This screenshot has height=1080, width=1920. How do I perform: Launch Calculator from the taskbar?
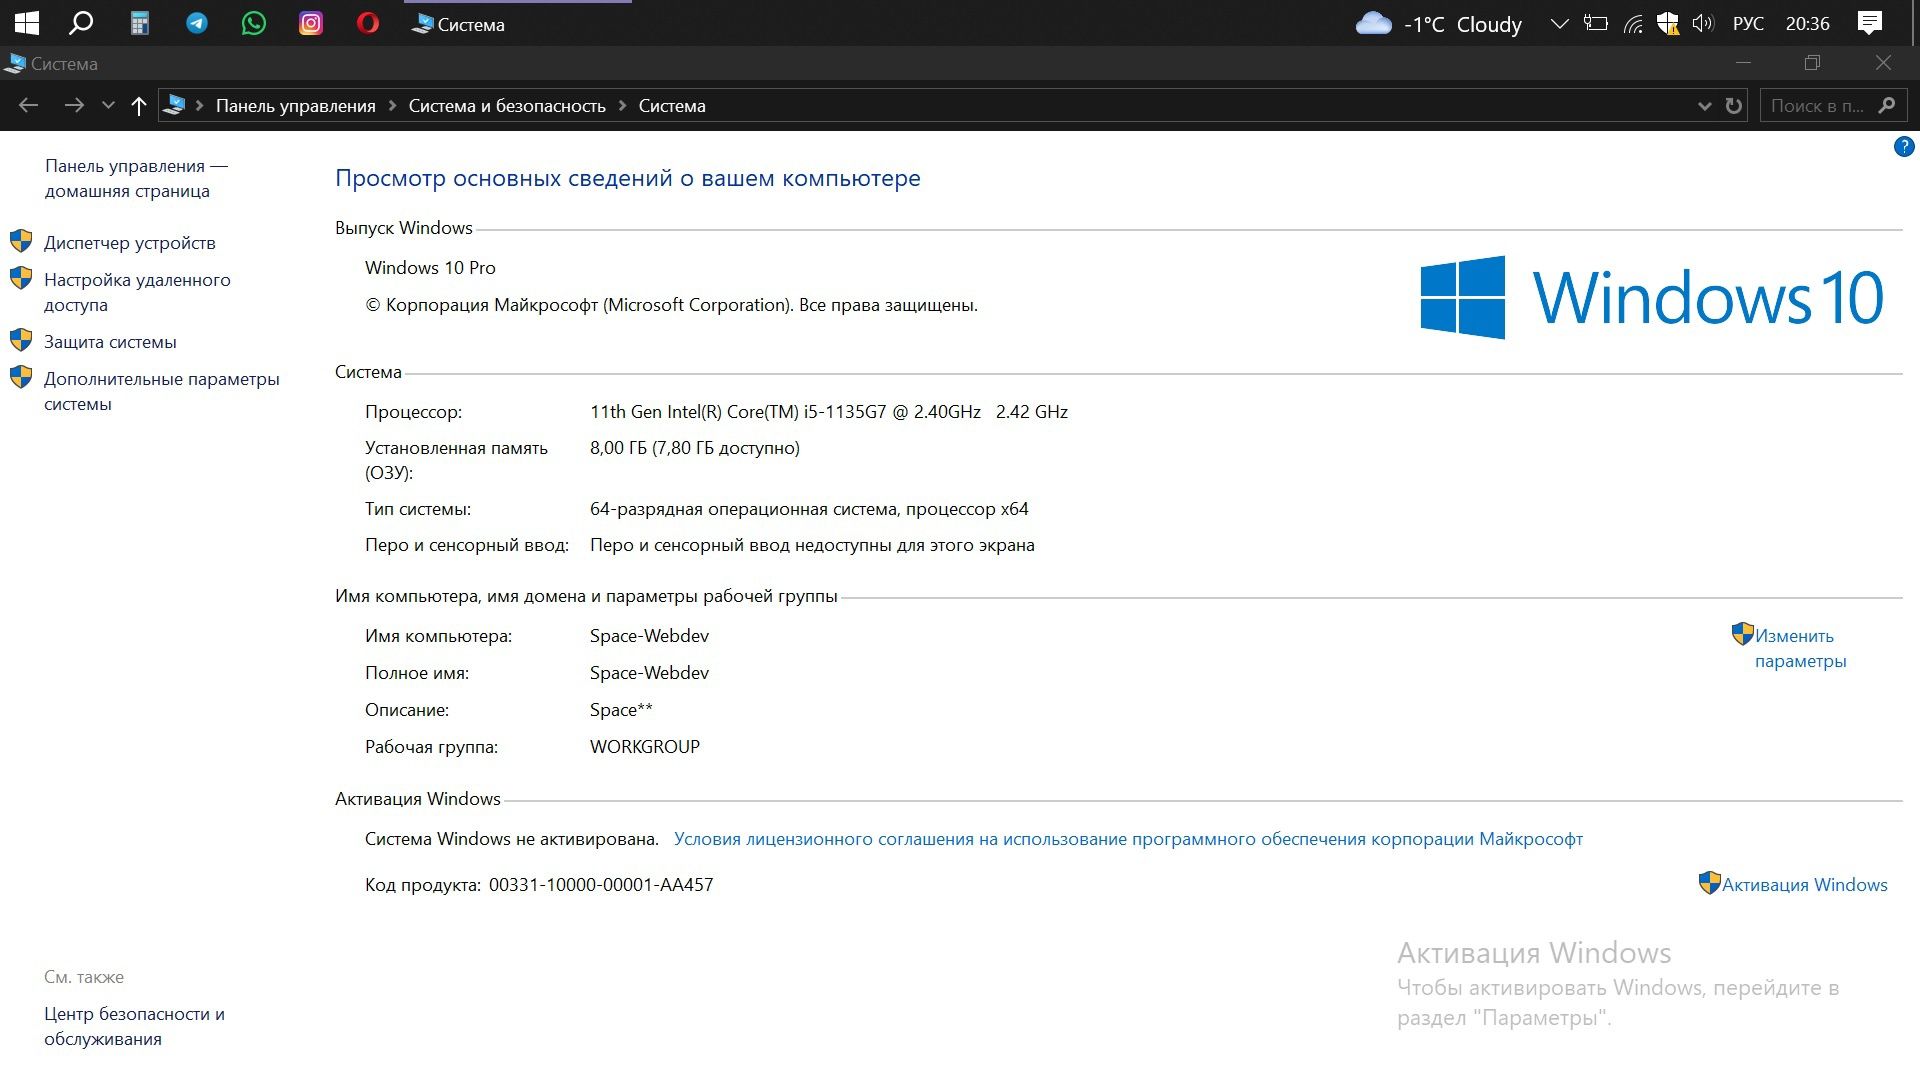[x=140, y=23]
